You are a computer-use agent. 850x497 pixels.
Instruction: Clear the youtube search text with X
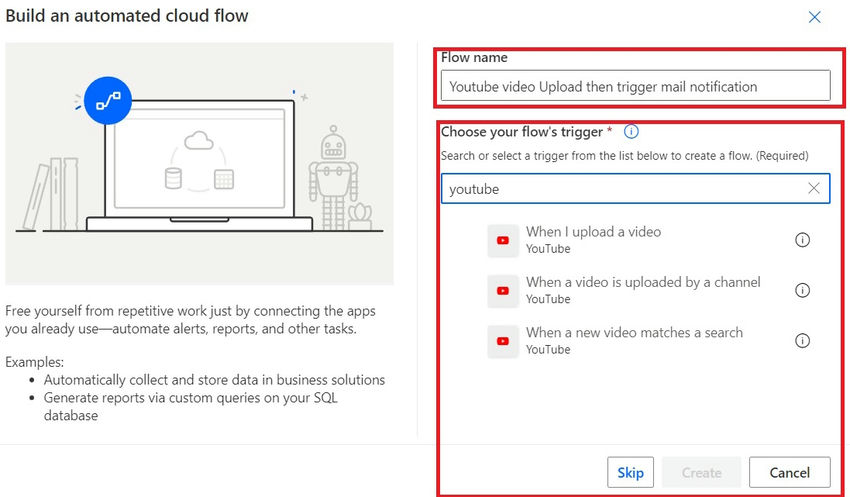pyautogui.click(x=814, y=188)
